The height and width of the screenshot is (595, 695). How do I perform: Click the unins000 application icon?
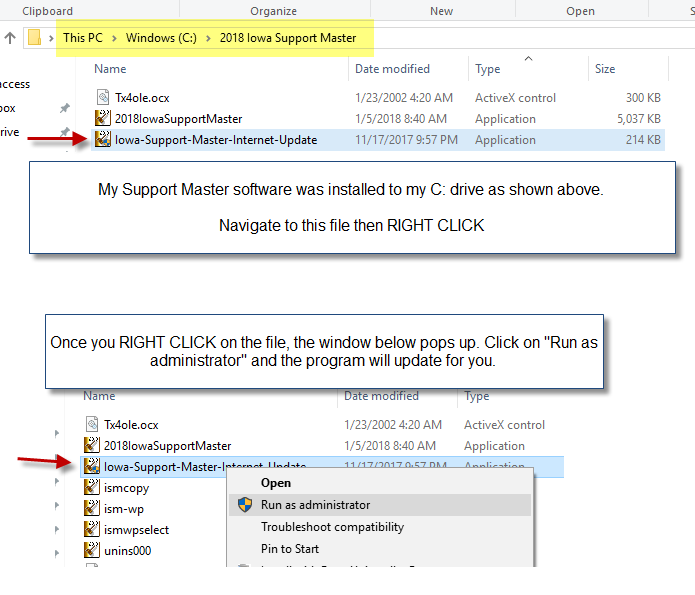92,550
